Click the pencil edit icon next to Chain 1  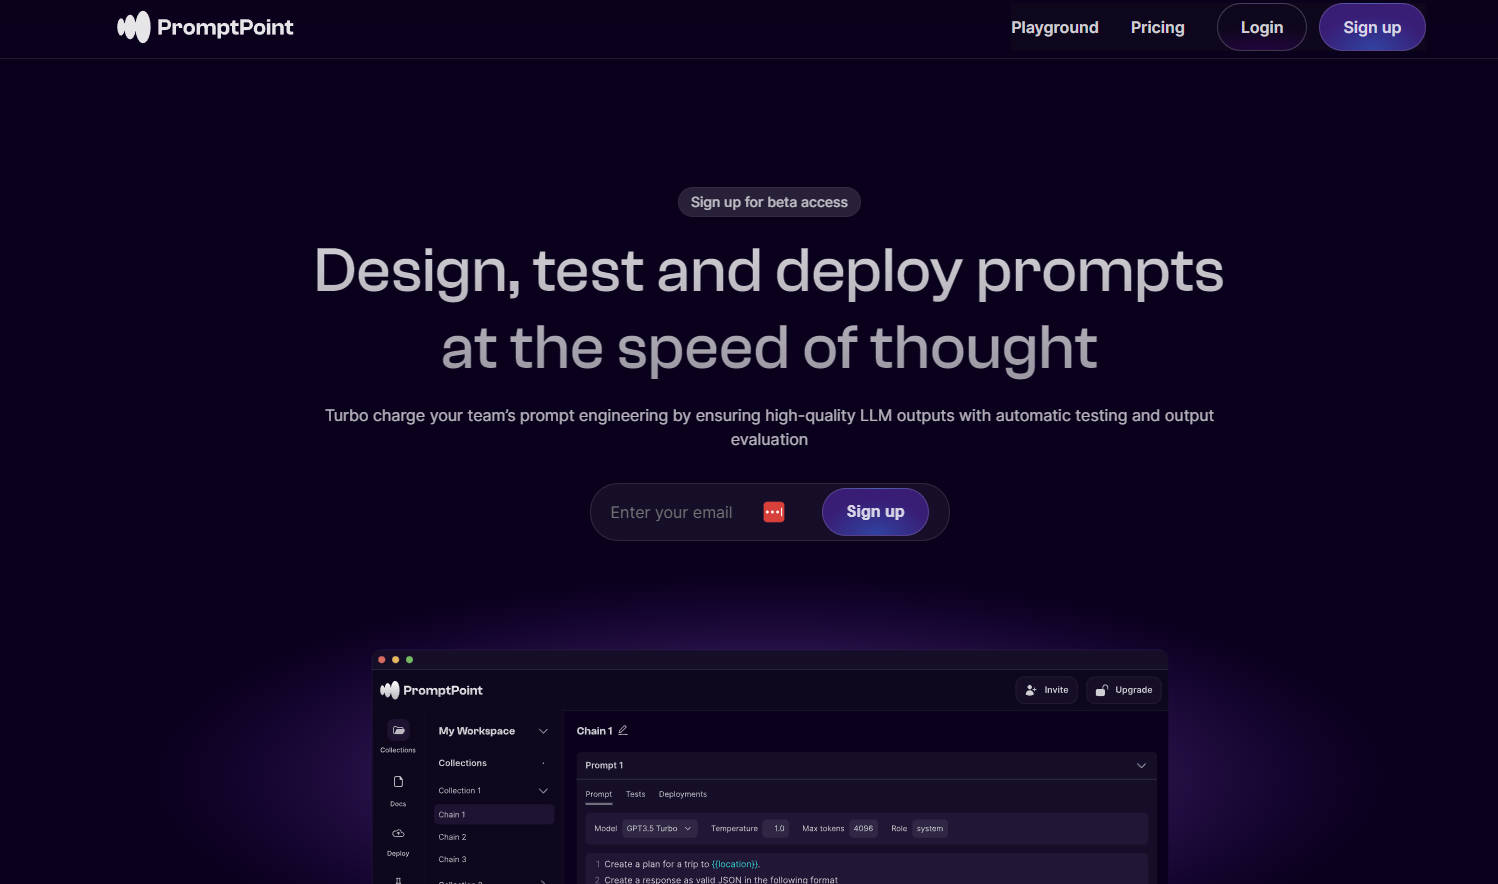(x=623, y=730)
